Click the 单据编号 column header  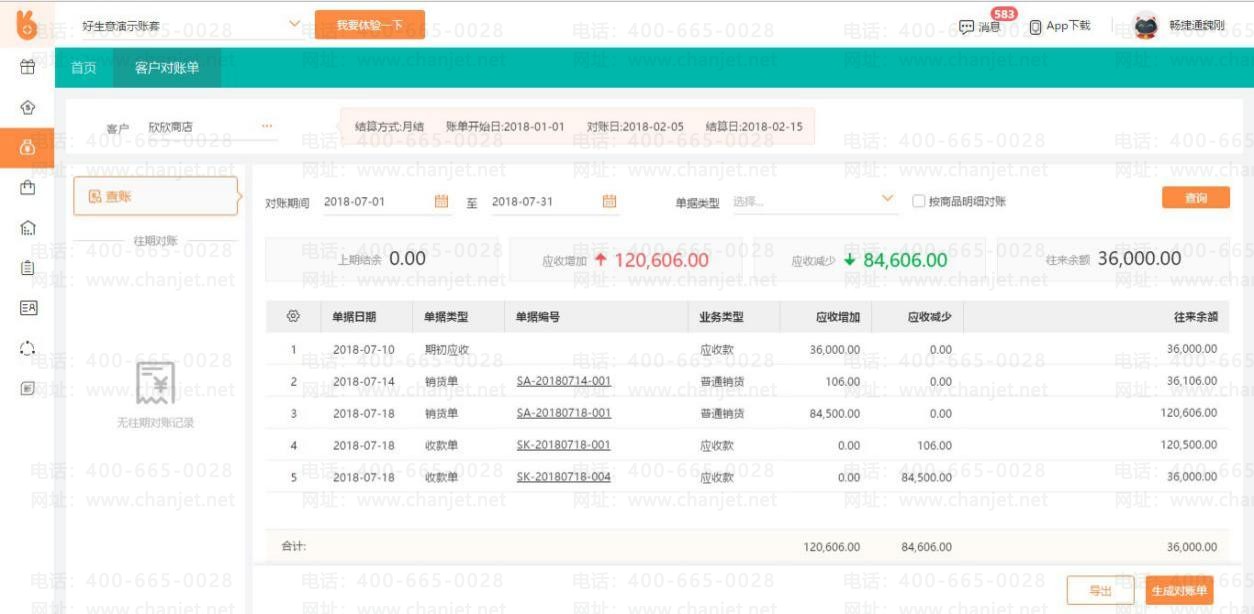point(538,317)
